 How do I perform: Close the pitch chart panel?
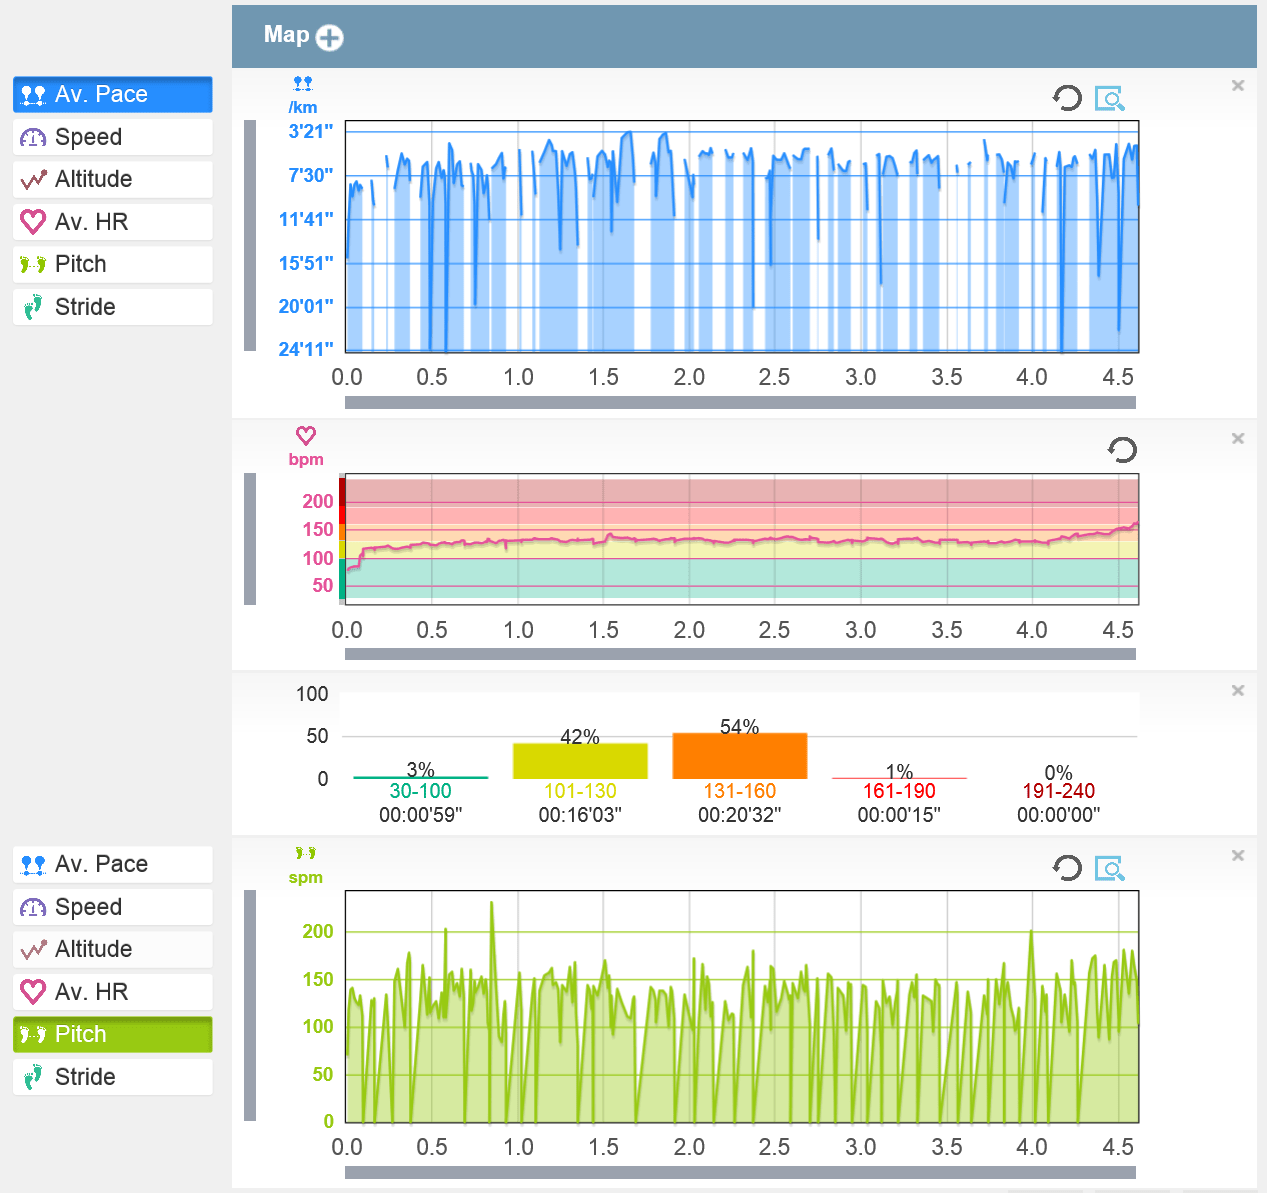(x=1238, y=855)
